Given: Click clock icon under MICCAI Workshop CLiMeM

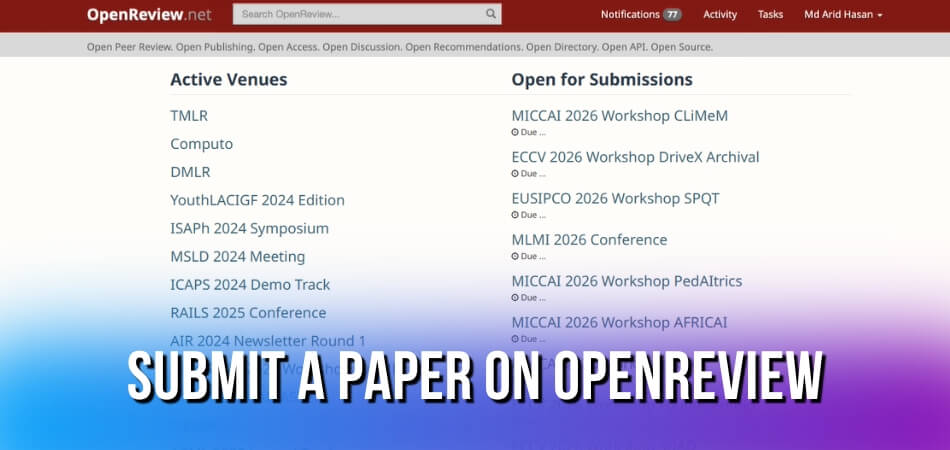Looking at the screenshot, I should (515, 132).
